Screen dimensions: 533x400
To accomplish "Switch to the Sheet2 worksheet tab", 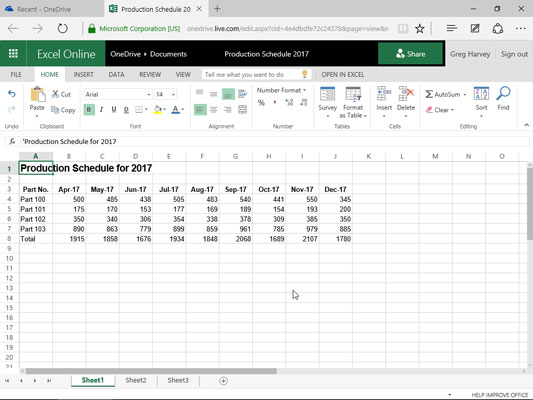I will pos(136,380).
